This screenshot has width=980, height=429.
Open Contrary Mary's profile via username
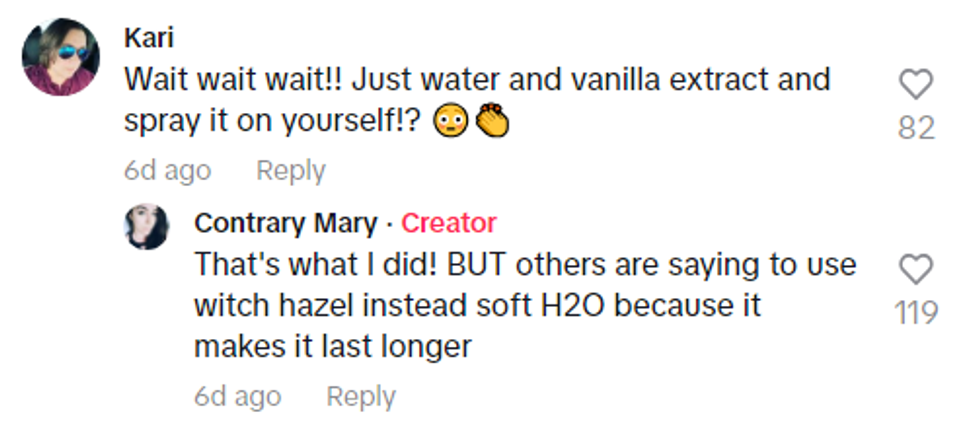285,223
